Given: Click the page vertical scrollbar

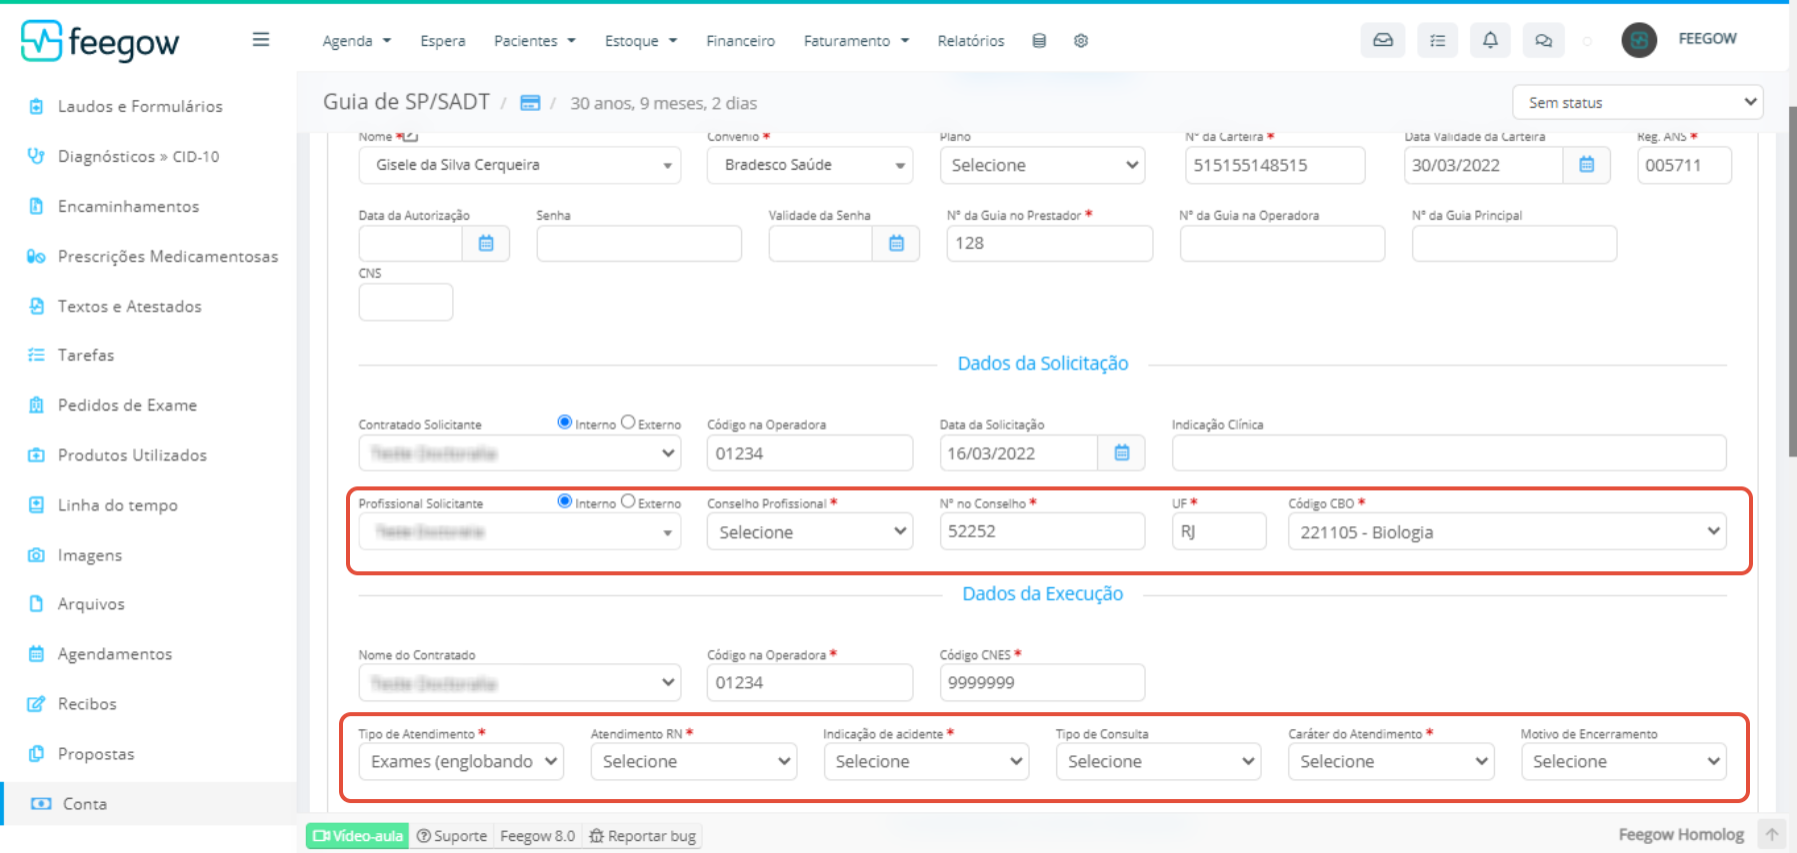Looking at the screenshot, I should pos(1792,282).
